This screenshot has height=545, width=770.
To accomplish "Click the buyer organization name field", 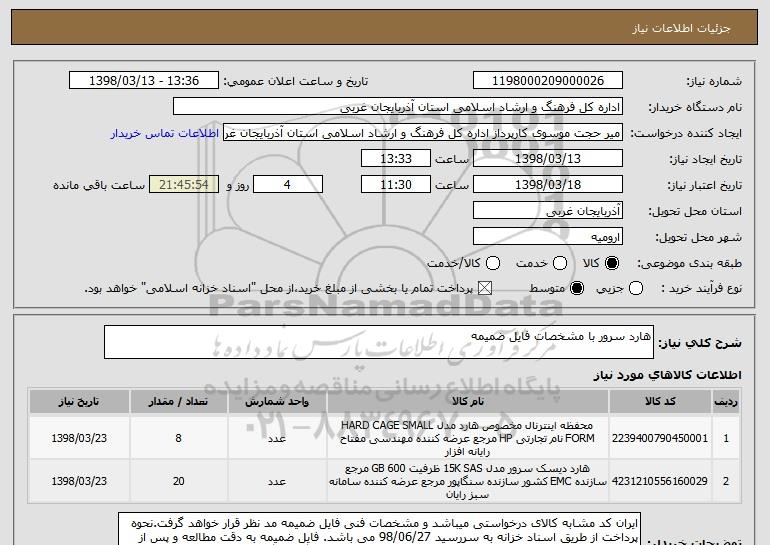I will [398, 107].
